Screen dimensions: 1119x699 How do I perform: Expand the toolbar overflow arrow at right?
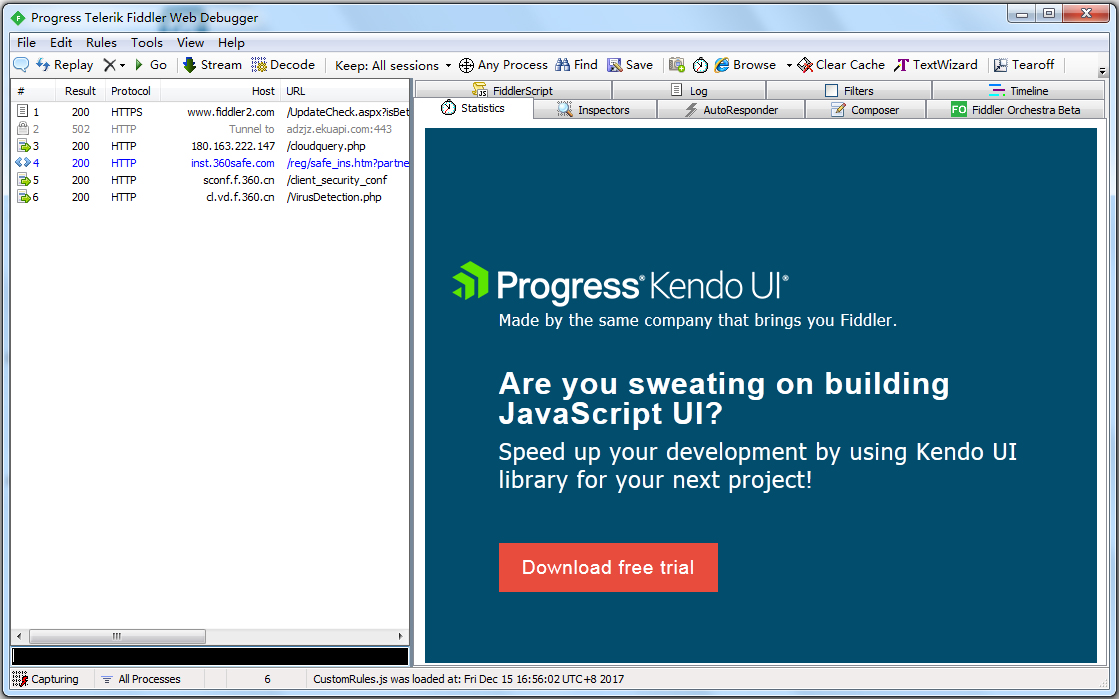point(1102,71)
